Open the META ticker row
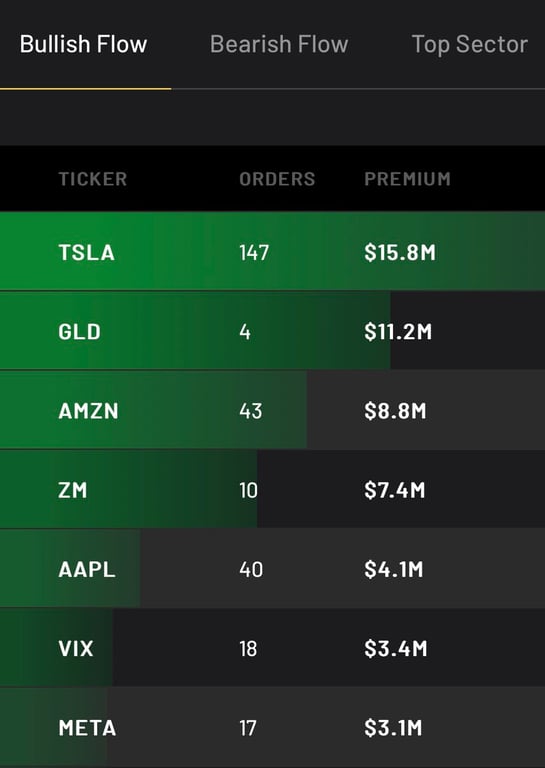Screen dimensions: 545x768 272,727
